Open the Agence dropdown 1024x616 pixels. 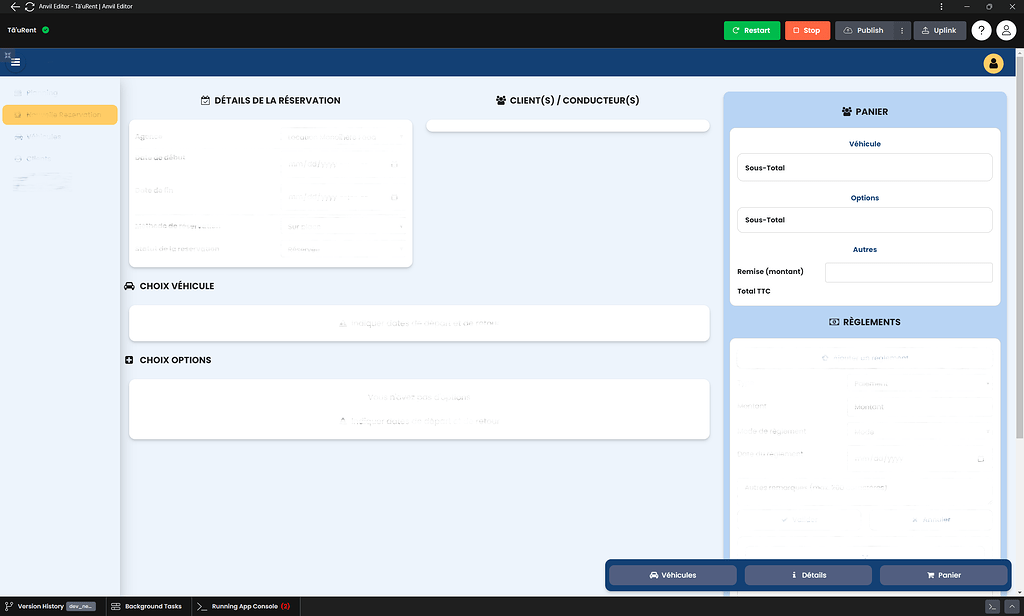(345, 137)
